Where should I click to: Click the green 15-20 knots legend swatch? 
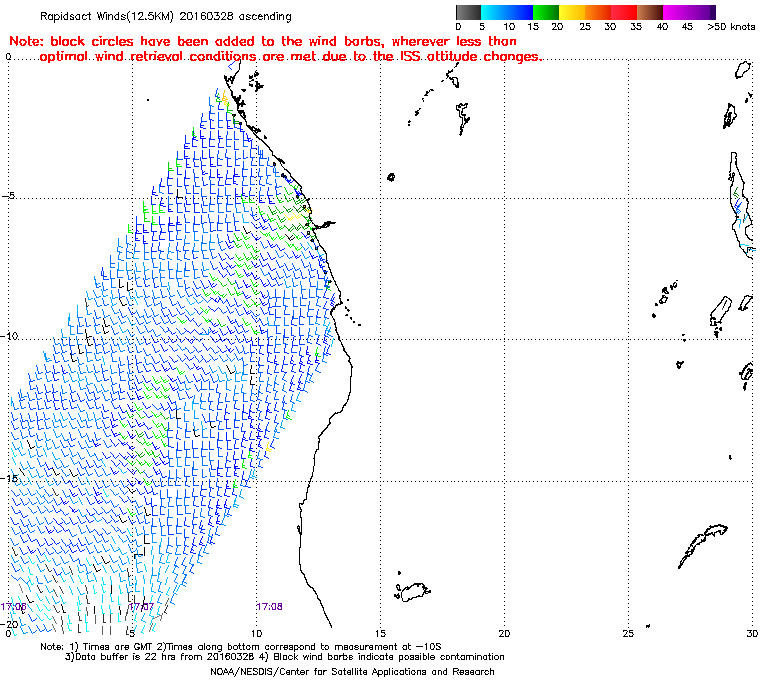[546, 12]
